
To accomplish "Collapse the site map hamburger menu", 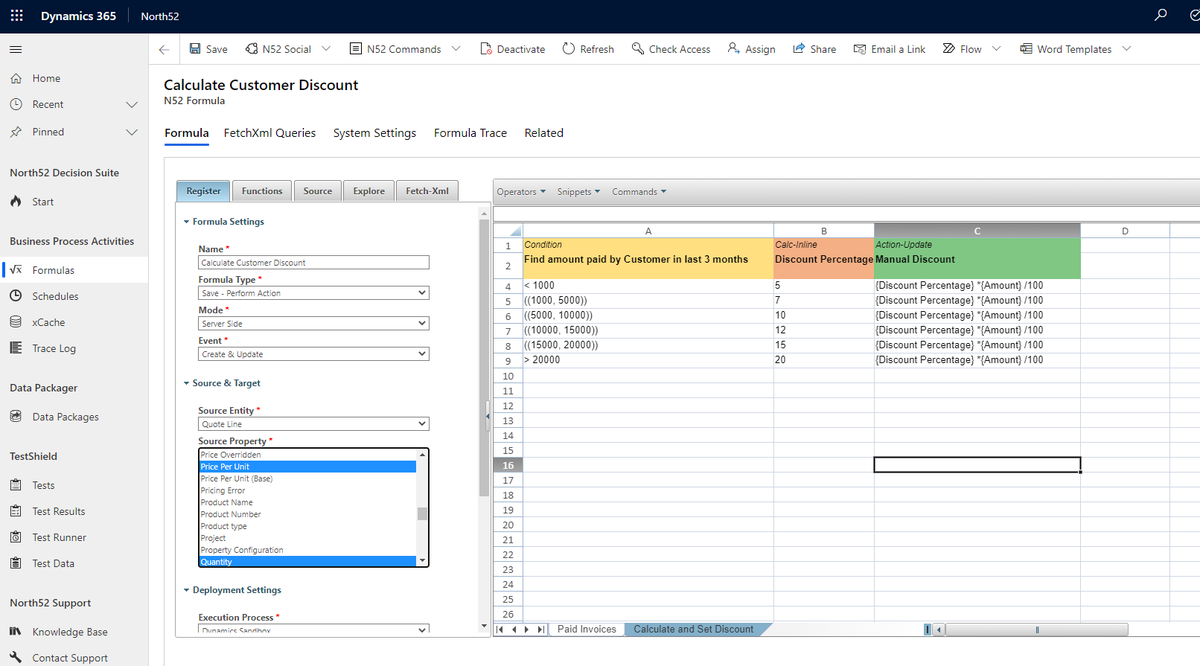I will click(15, 49).
